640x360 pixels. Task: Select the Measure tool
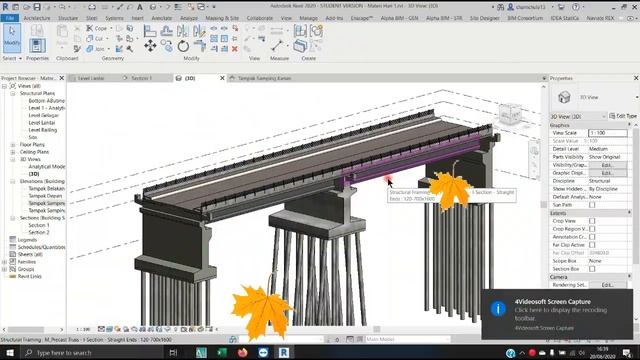click(277, 45)
